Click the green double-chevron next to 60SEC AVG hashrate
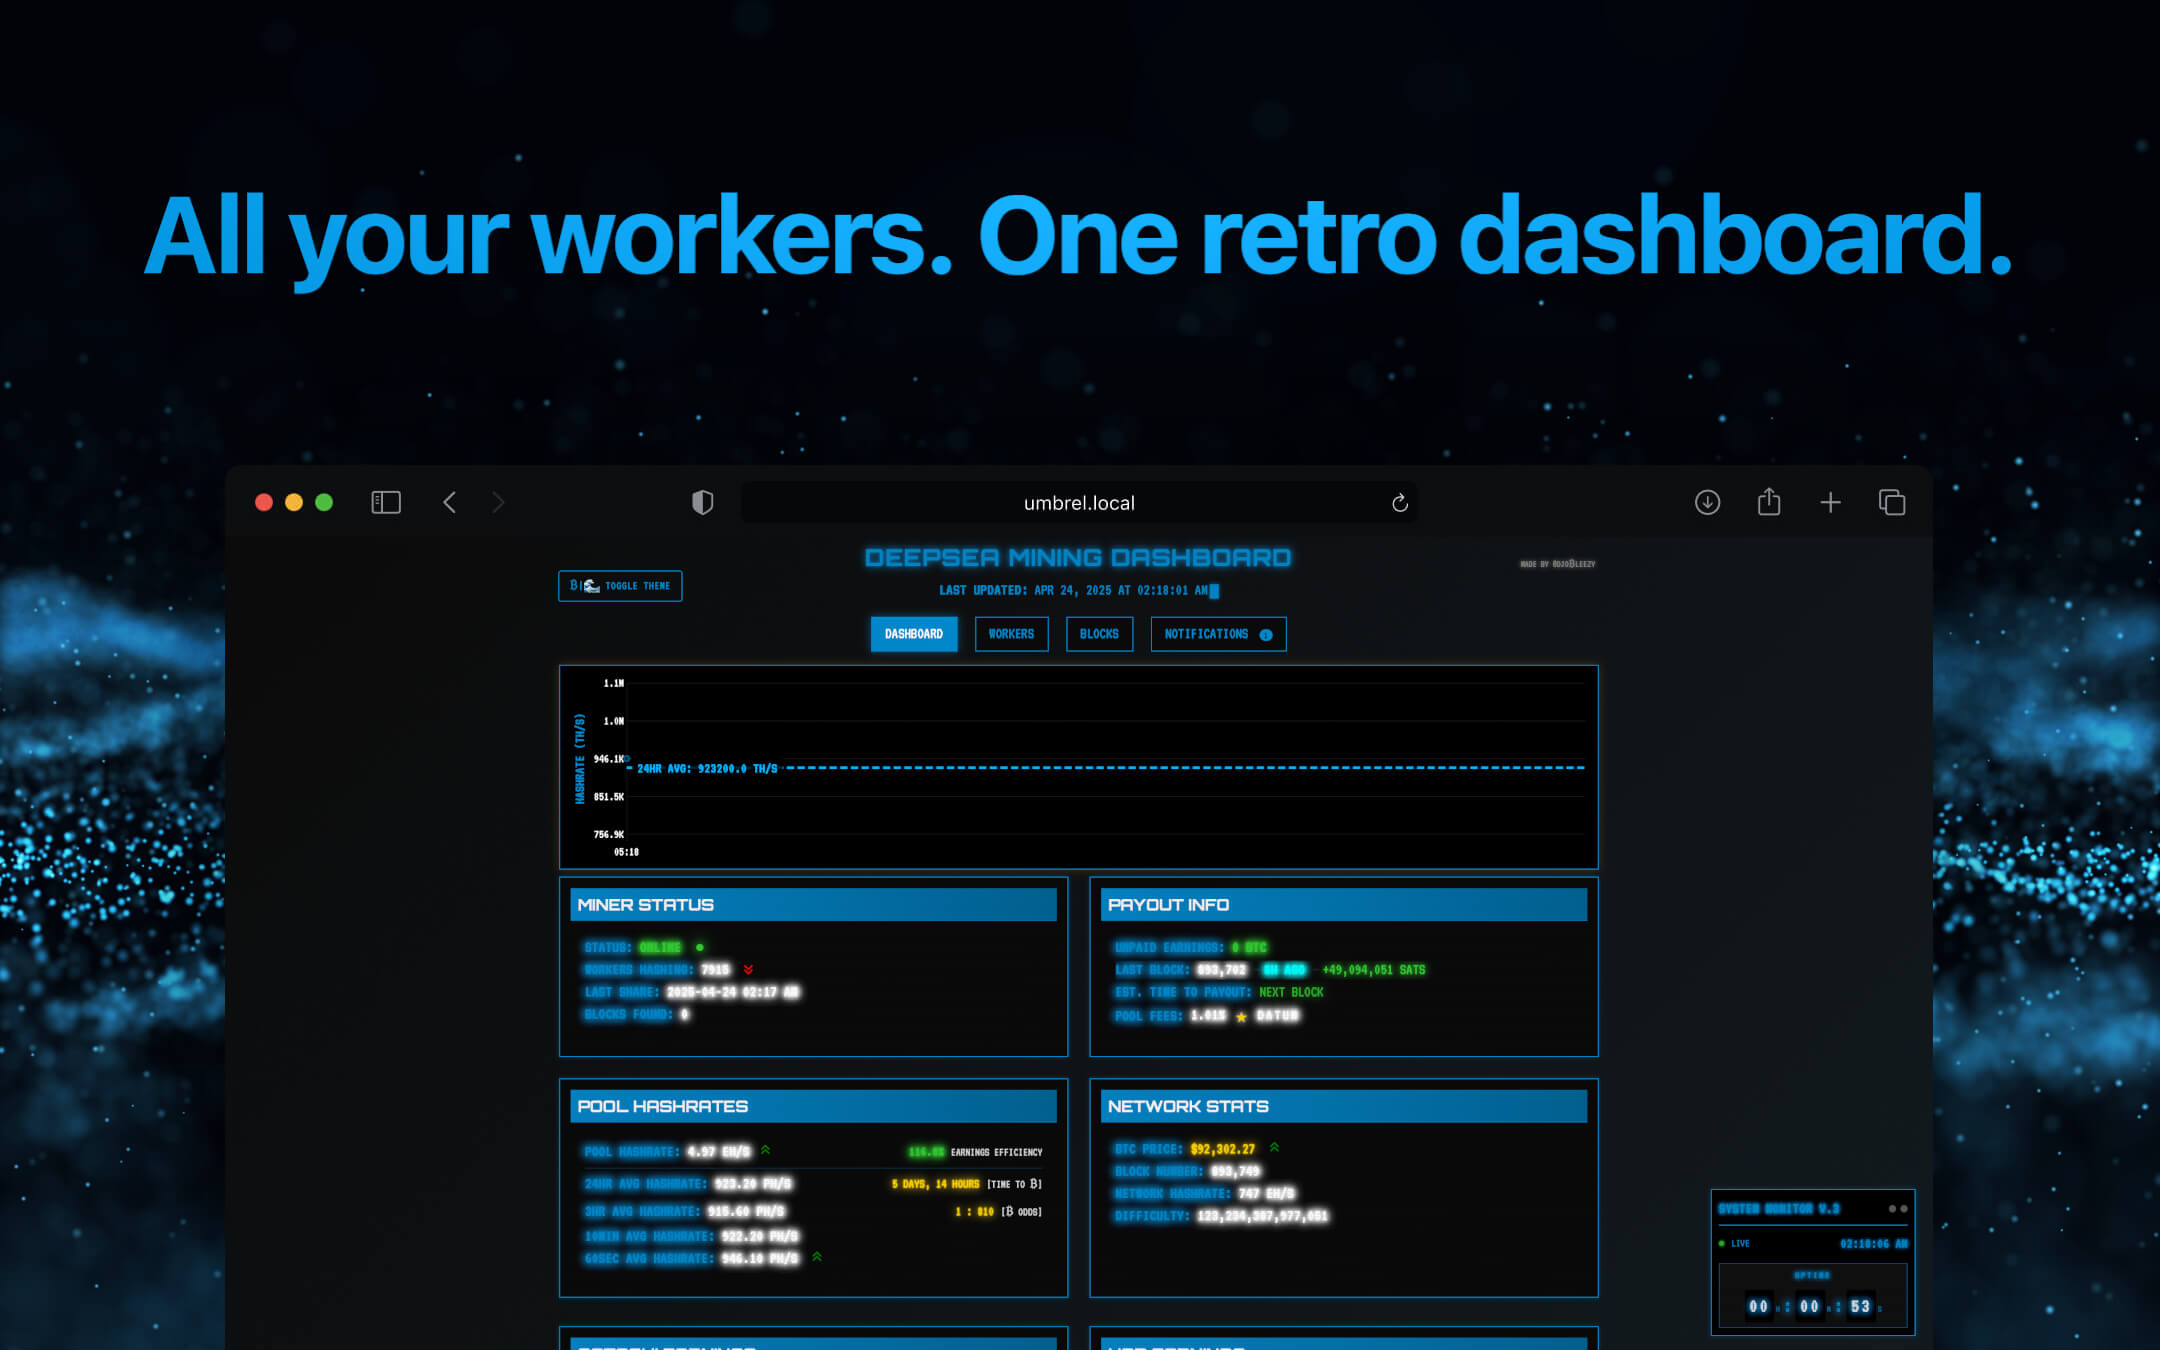2160x1350 pixels. tap(814, 1257)
